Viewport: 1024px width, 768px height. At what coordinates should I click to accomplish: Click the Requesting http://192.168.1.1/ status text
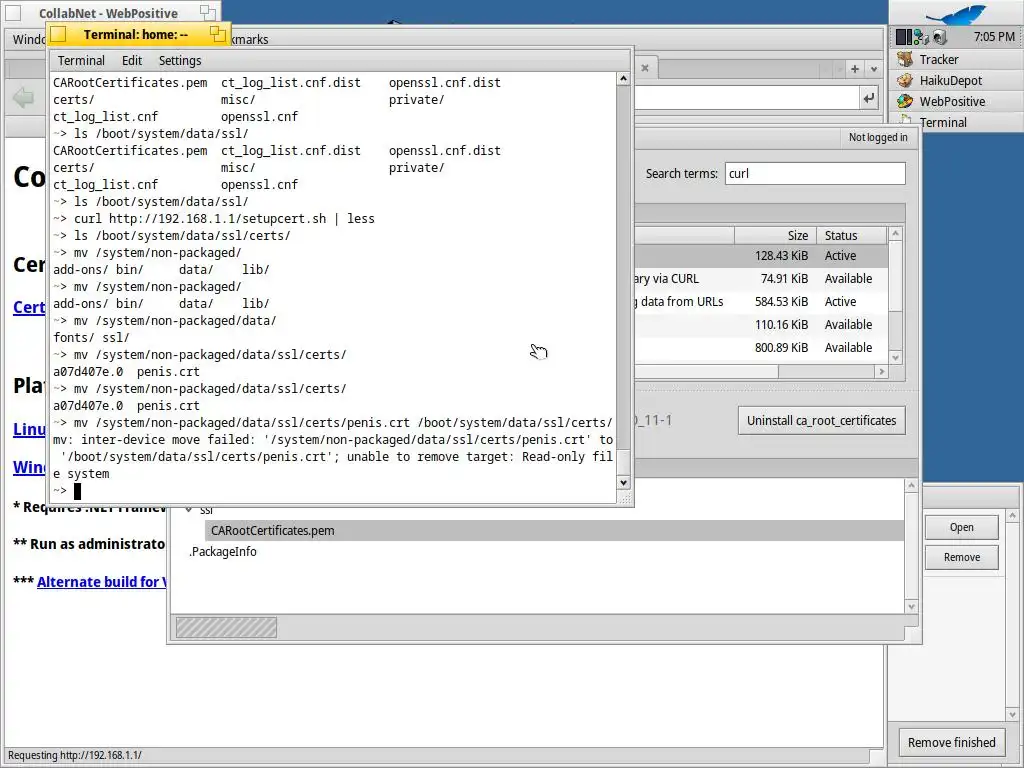[74, 756]
